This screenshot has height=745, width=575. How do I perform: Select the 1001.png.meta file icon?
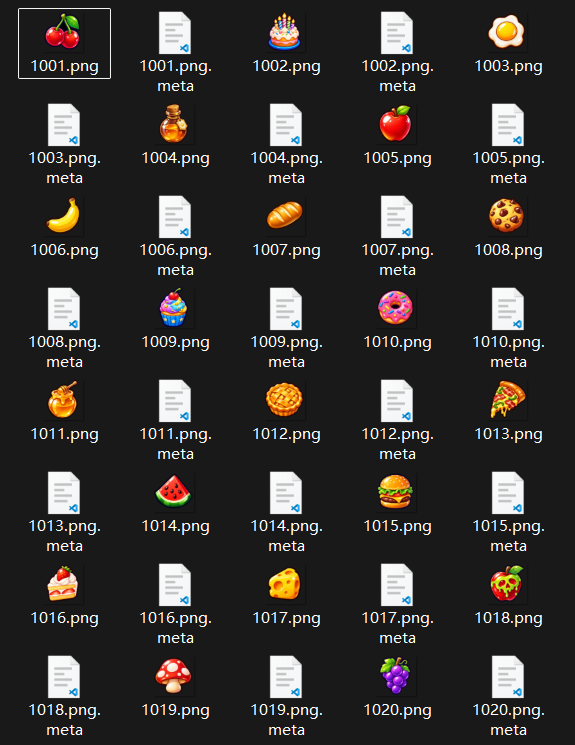pos(174,33)
